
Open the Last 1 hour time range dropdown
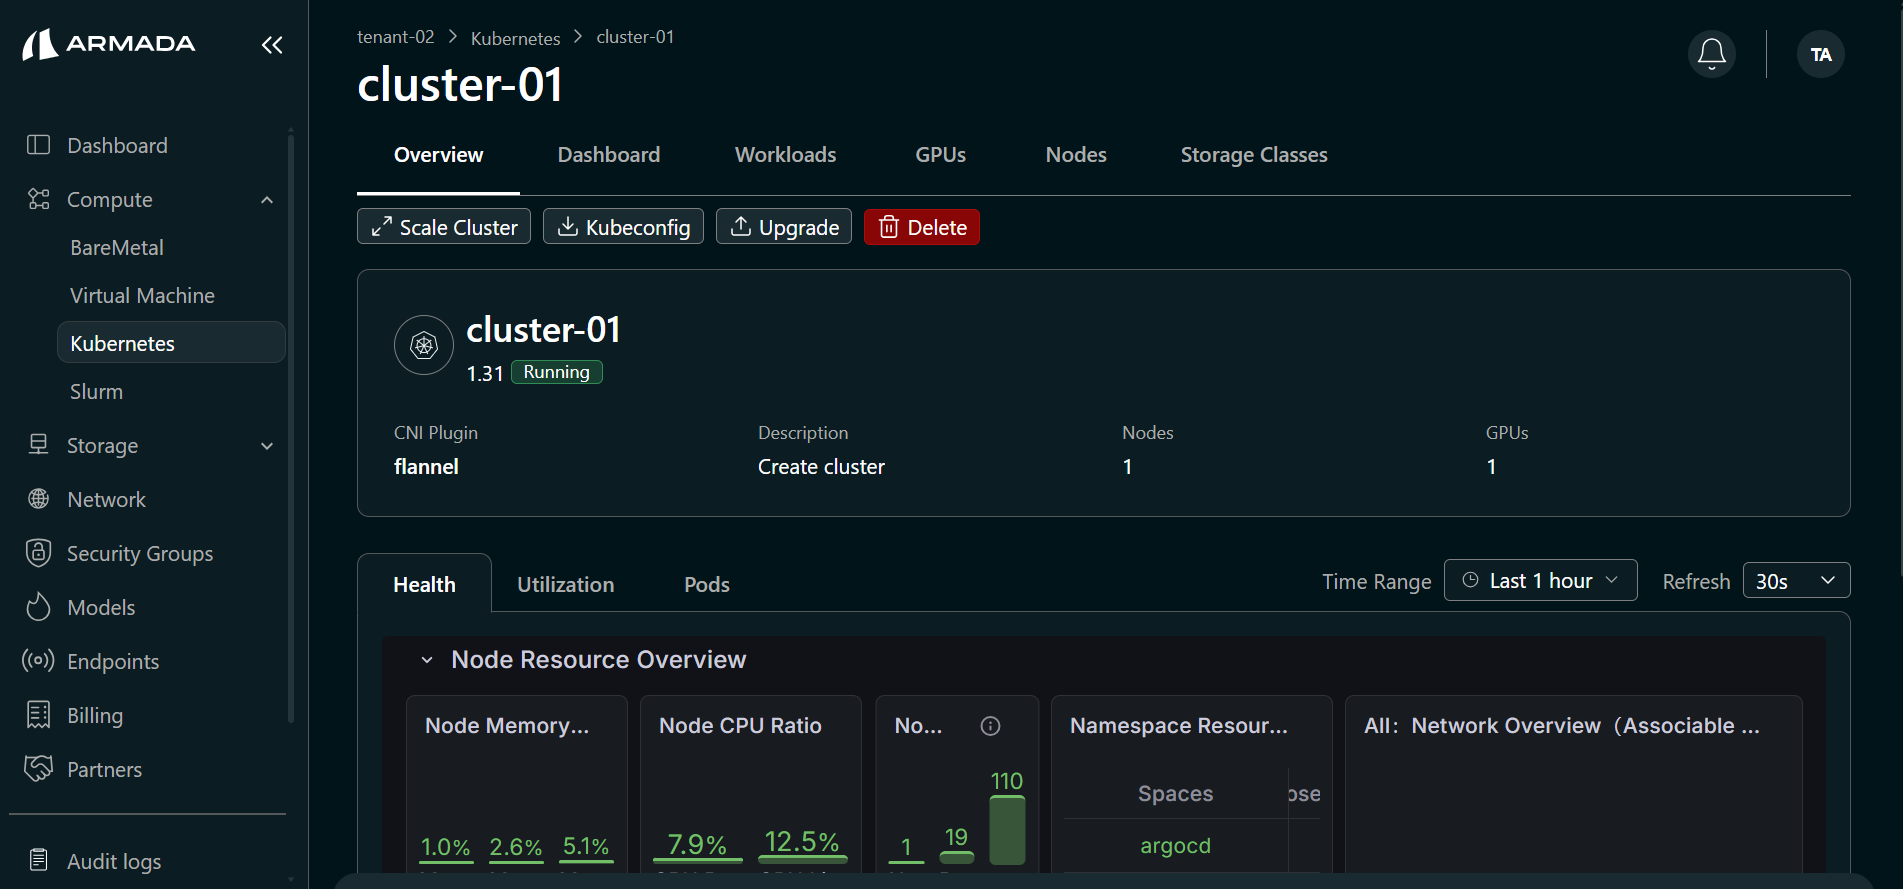[1540, 580]
